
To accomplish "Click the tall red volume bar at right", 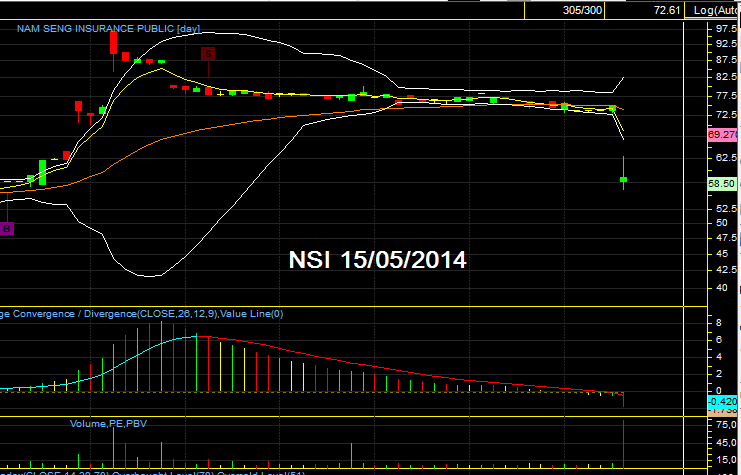I will tap(624, 444).
